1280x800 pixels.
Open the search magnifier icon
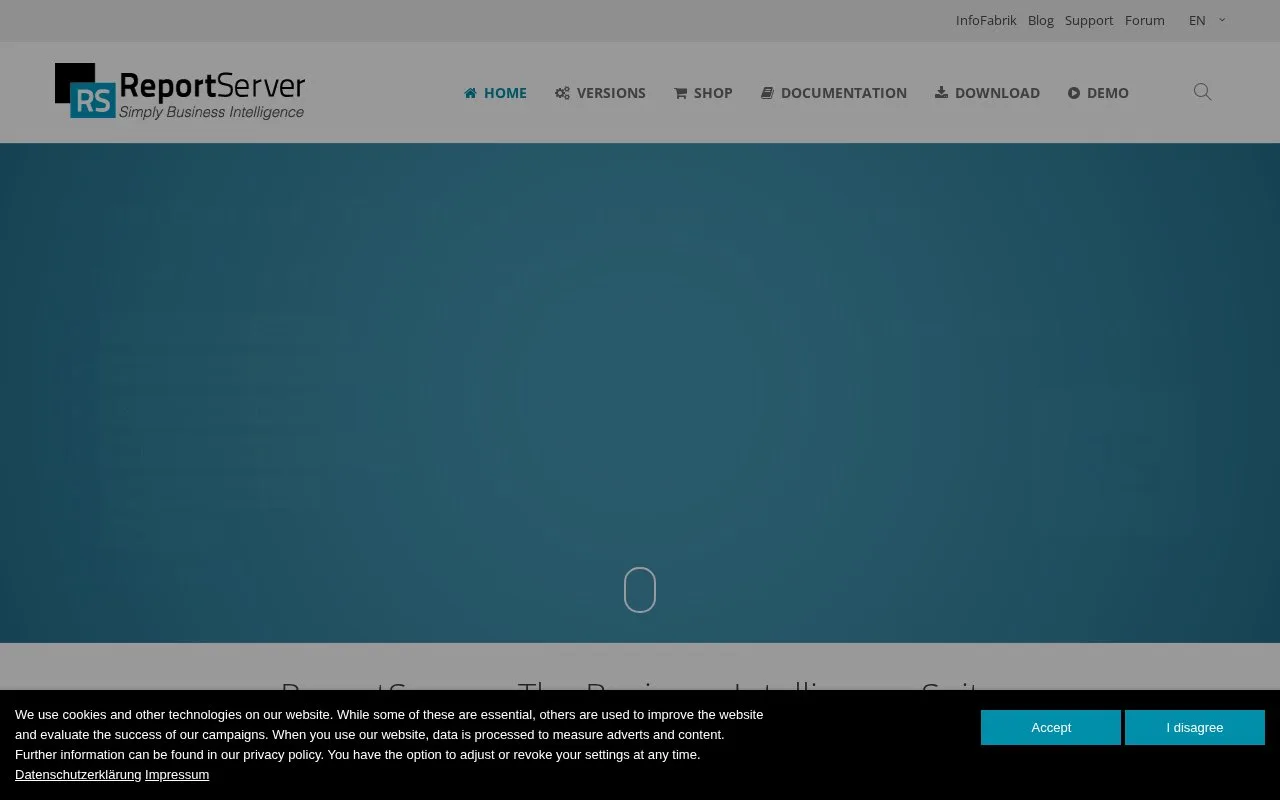click(x=1203, y=92)
